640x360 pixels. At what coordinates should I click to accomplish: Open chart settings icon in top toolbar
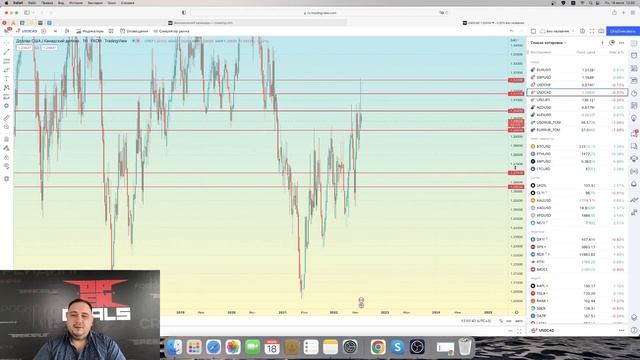582,31
